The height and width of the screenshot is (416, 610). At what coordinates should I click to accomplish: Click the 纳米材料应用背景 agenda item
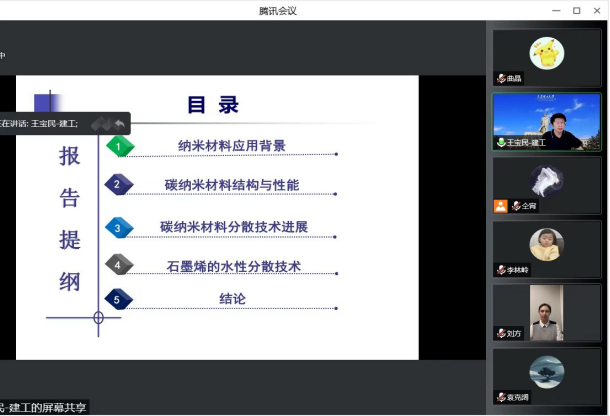(232, 146)
